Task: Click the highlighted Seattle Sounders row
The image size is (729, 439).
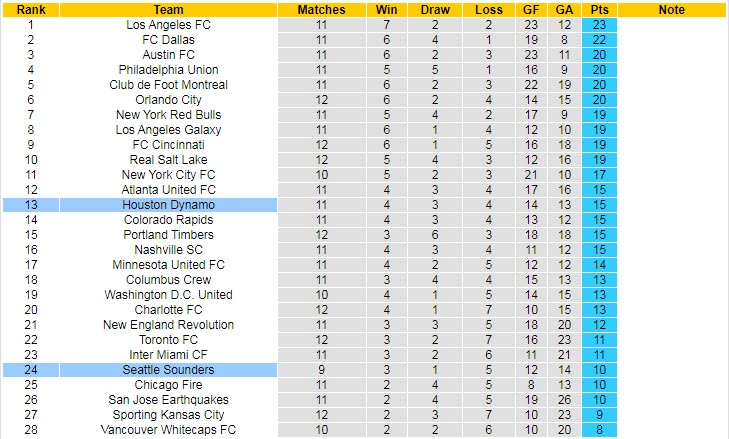Action: tap(168, 369)
